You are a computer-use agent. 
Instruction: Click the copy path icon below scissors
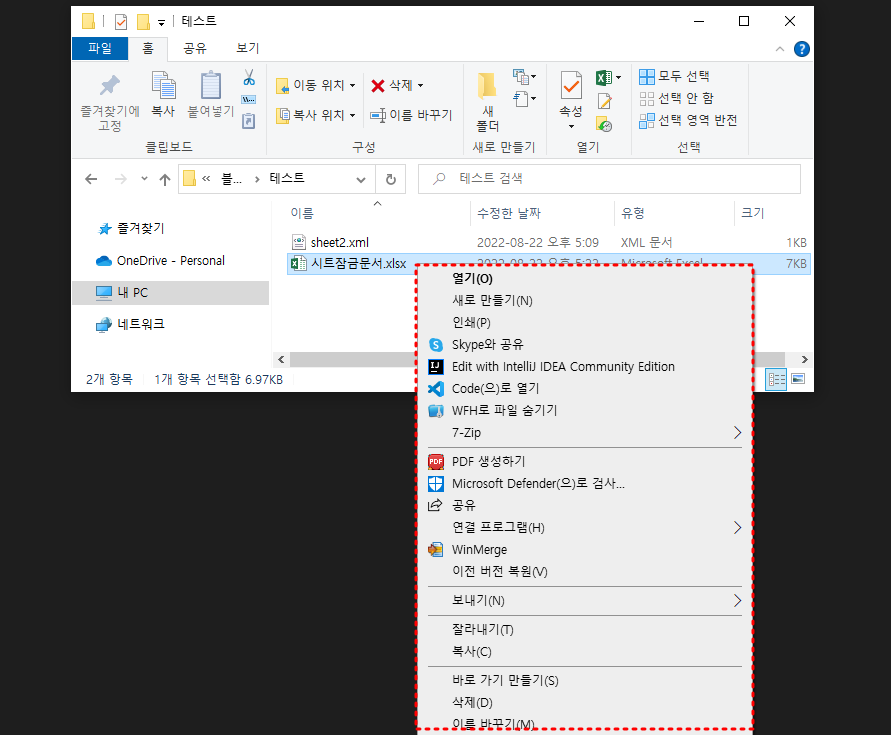click(249, 99)
